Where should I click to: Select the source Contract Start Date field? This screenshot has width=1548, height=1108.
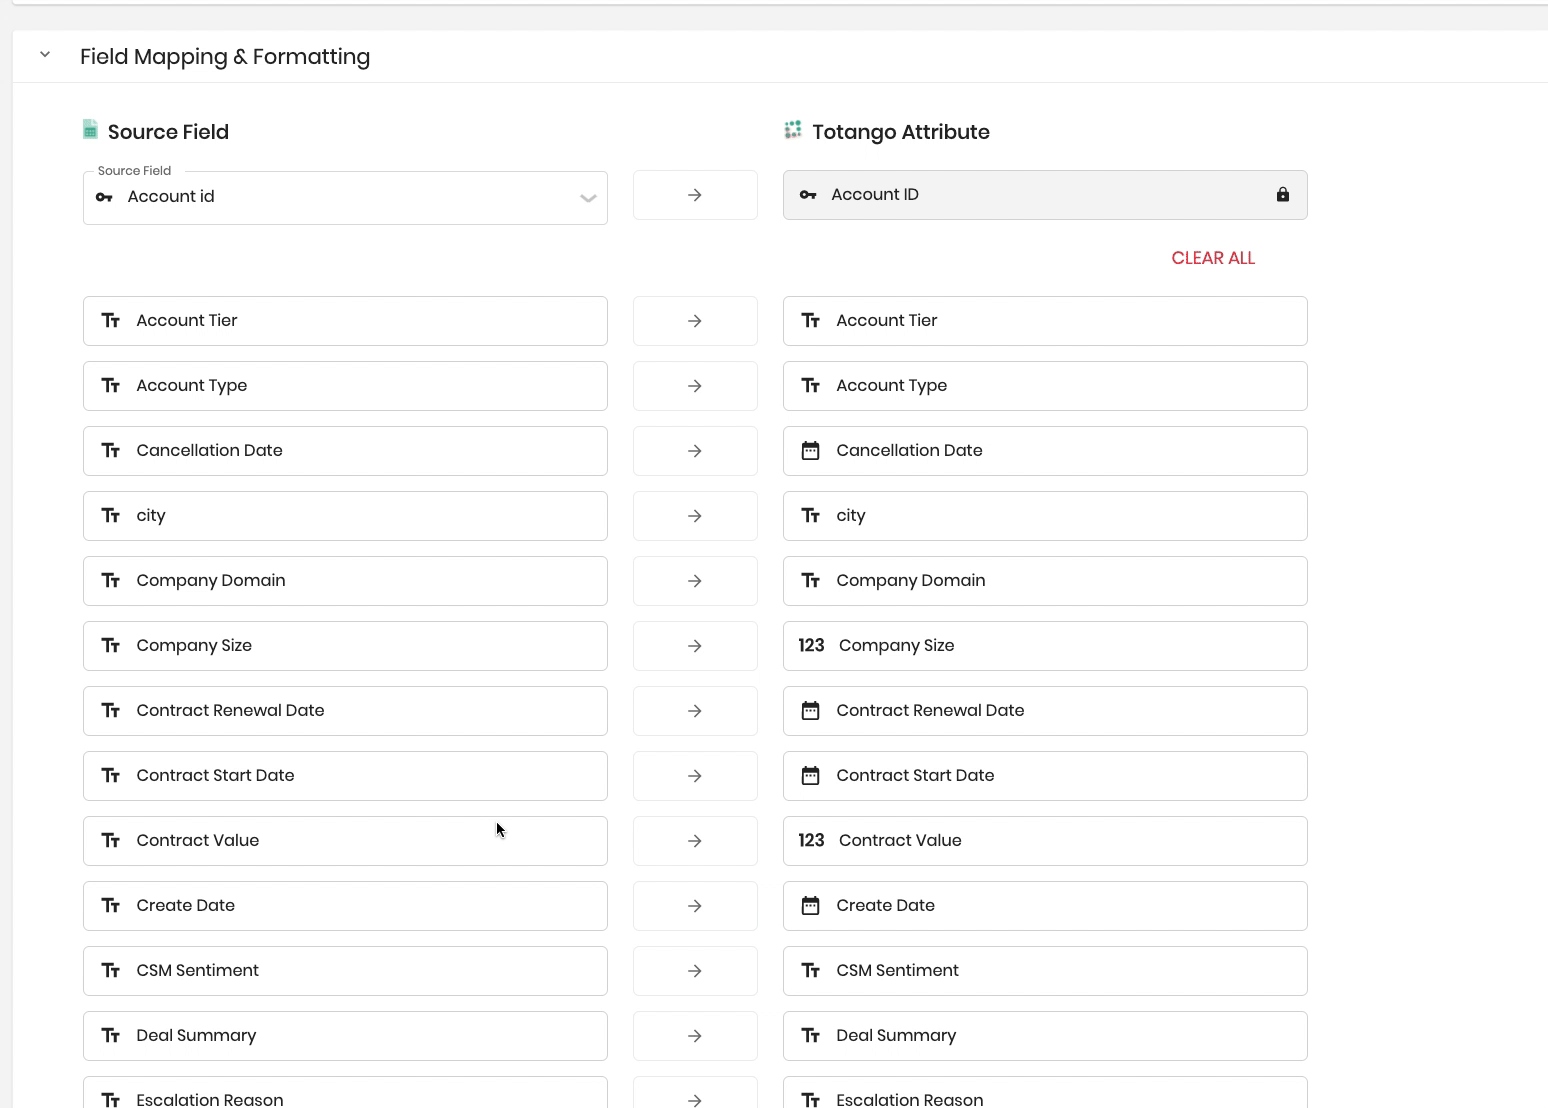click(x=345, y=776)
